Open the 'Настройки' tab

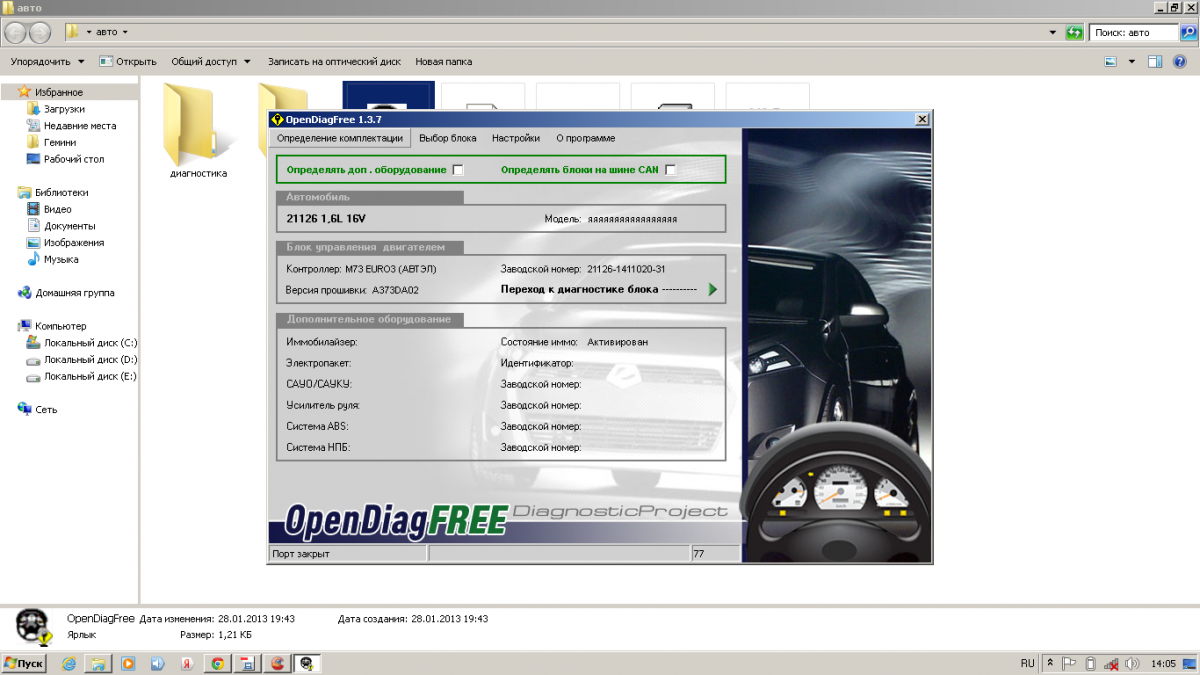point(516,138)
